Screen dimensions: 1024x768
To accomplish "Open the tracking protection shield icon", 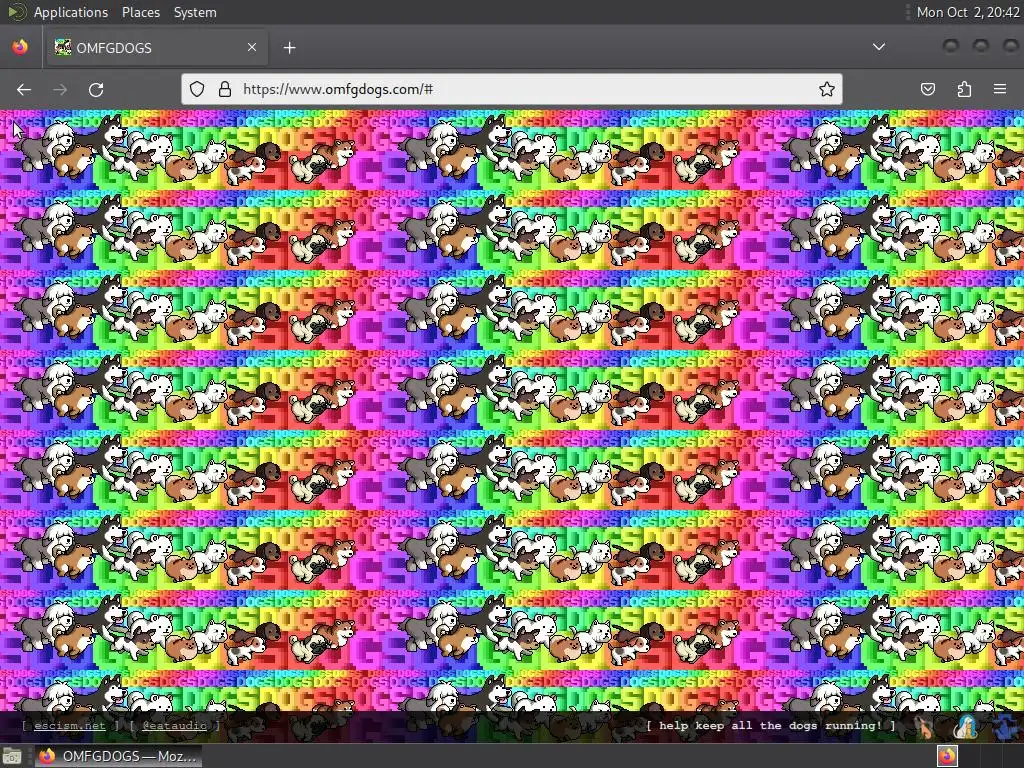I will click(x=197, y=89).
